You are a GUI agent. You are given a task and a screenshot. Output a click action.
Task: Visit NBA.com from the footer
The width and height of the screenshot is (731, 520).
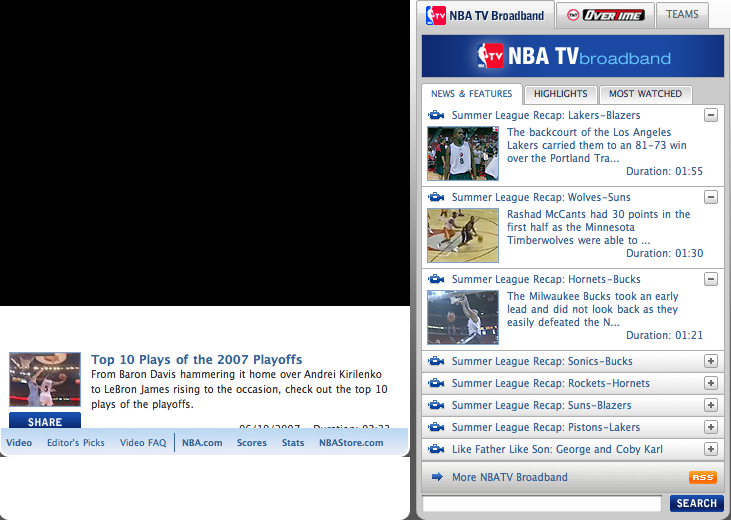[202, 443]
